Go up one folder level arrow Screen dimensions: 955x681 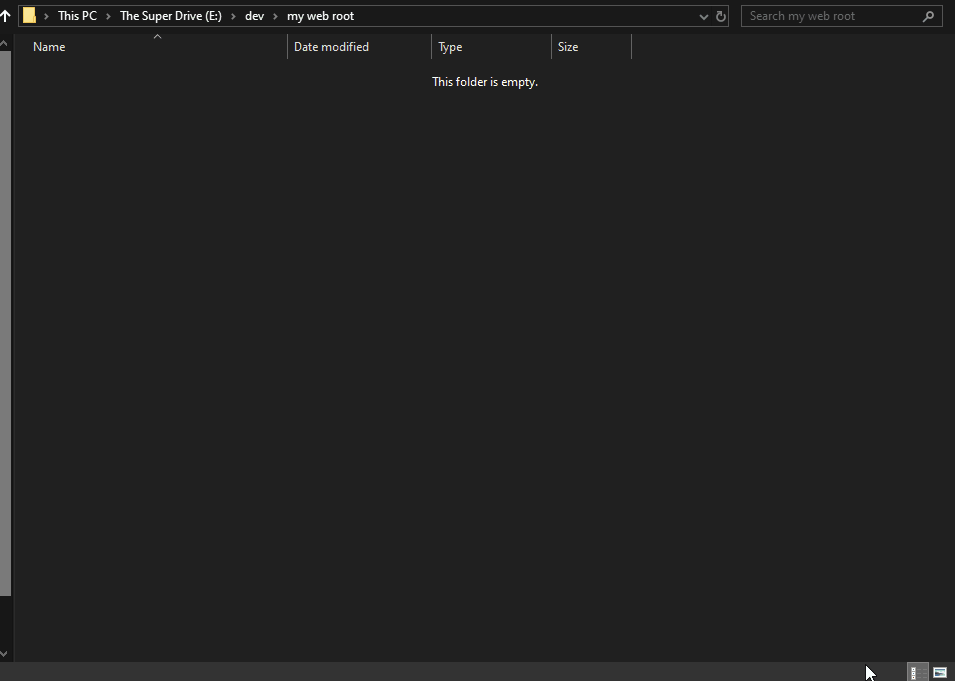point(5,16)
